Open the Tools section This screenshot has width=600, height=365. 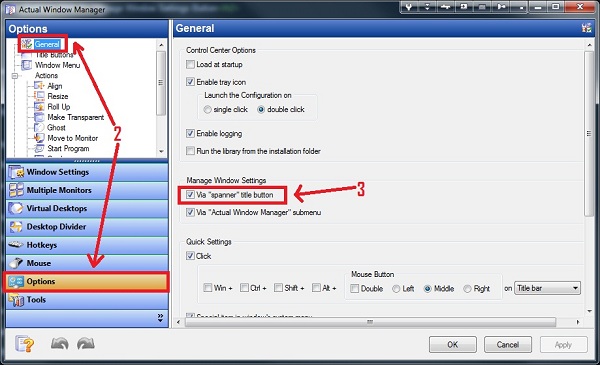[87, 300]
